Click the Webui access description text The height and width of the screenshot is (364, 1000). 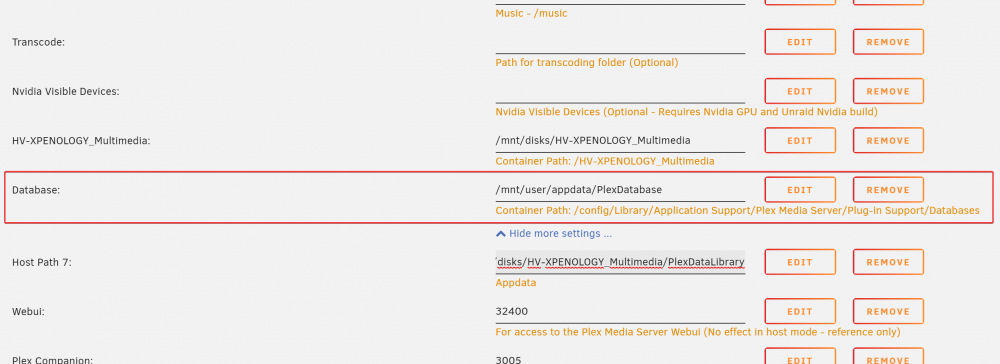(698, 332)
